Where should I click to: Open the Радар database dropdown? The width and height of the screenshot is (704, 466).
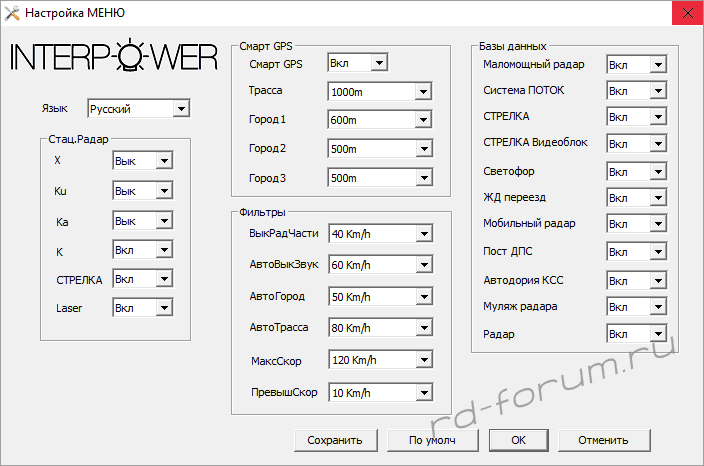(x=637, y=334)
